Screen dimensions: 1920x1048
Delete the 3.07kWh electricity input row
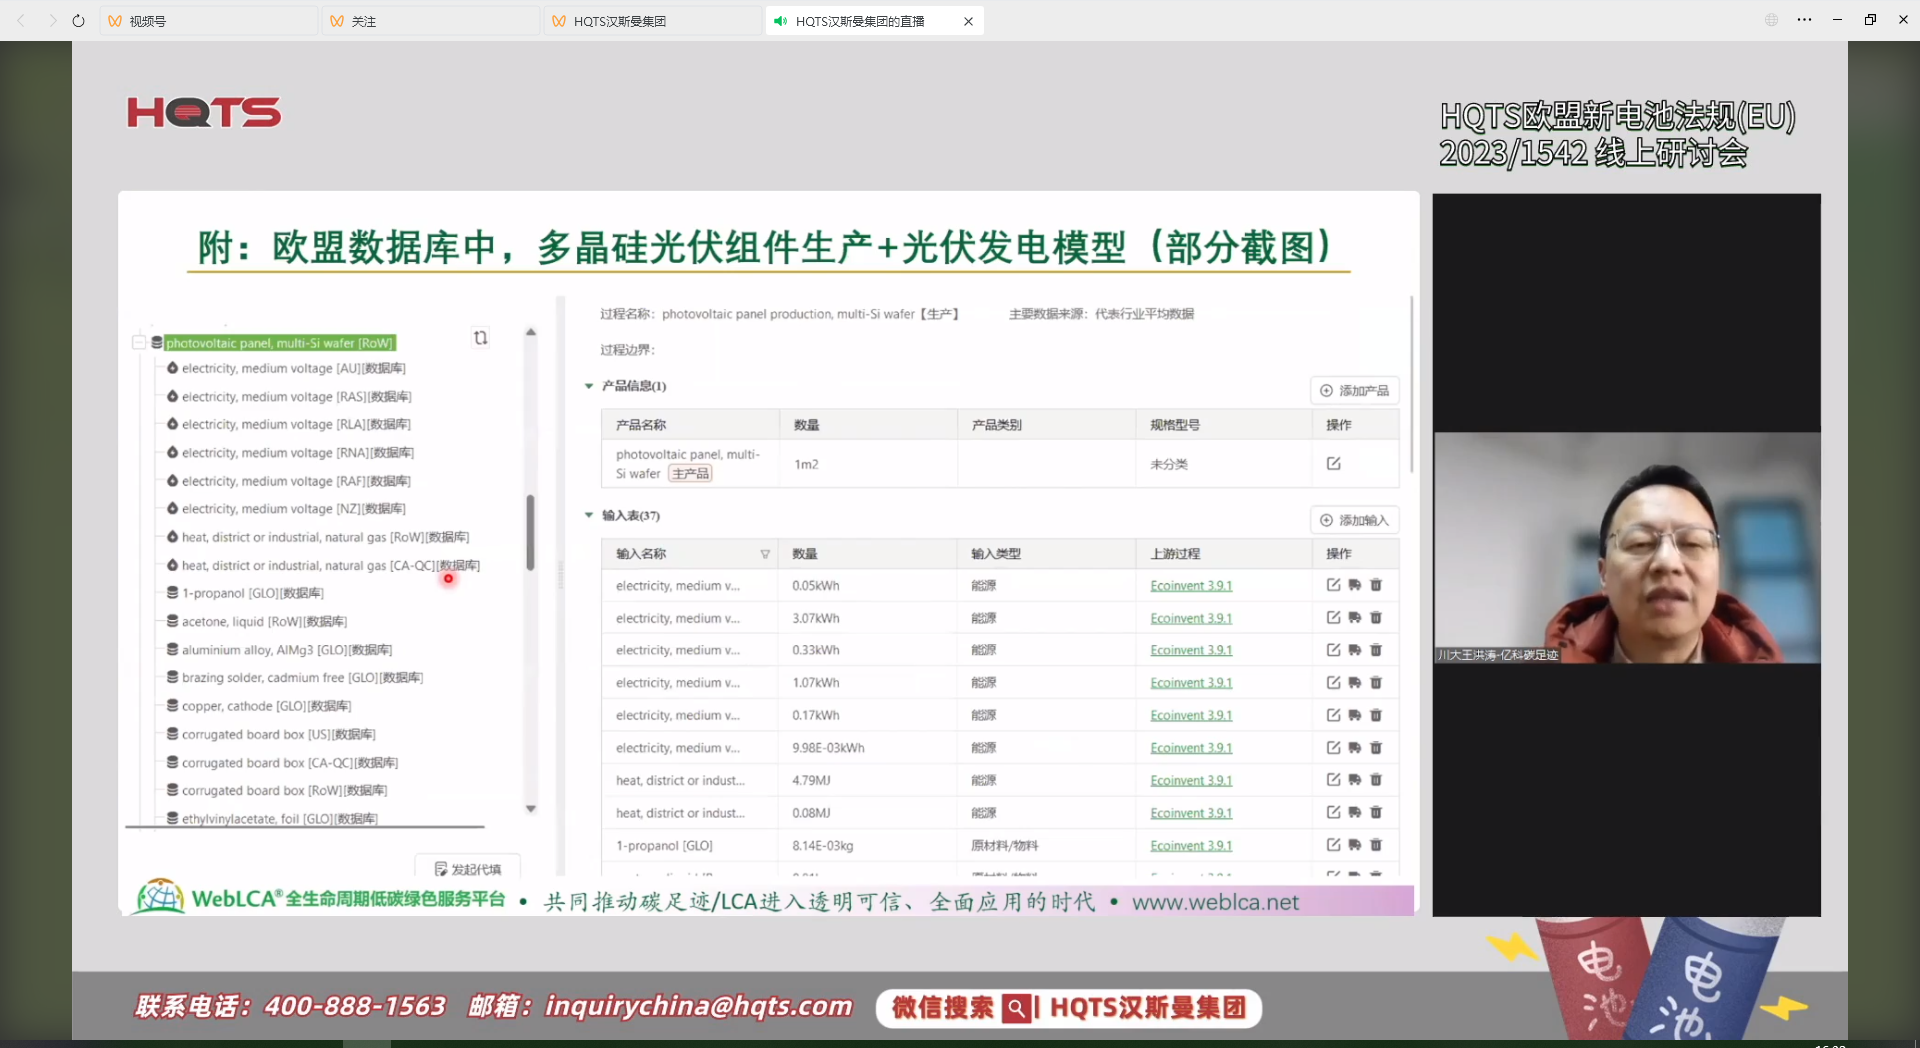[x=1376, y=618]
